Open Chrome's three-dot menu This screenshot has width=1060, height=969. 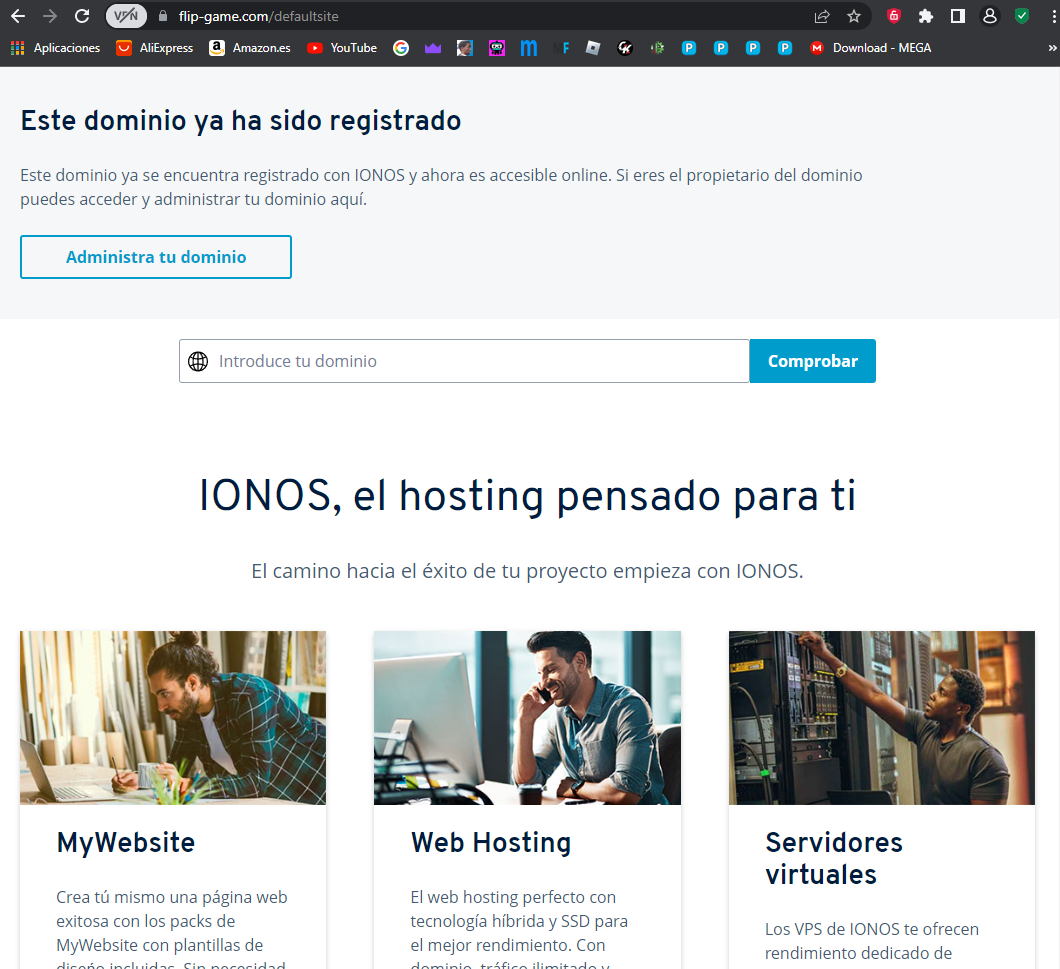click(1053, 16)
